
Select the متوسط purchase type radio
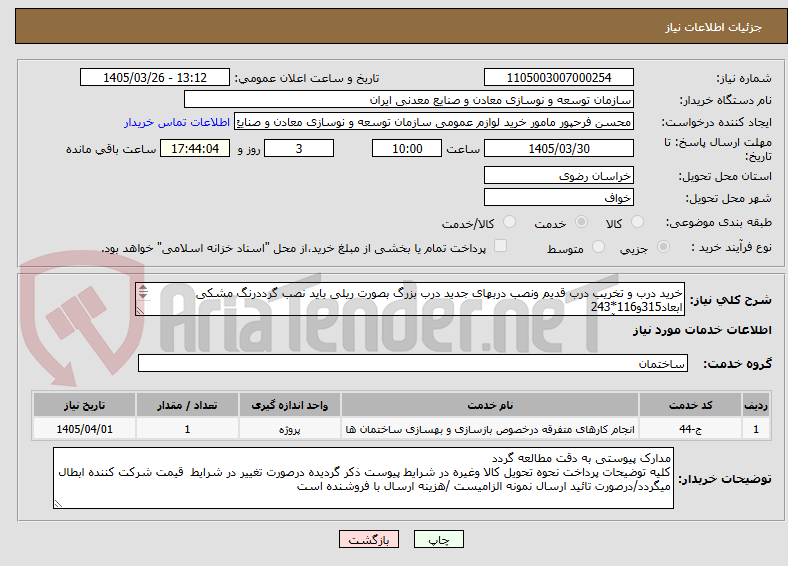point(598,246)
